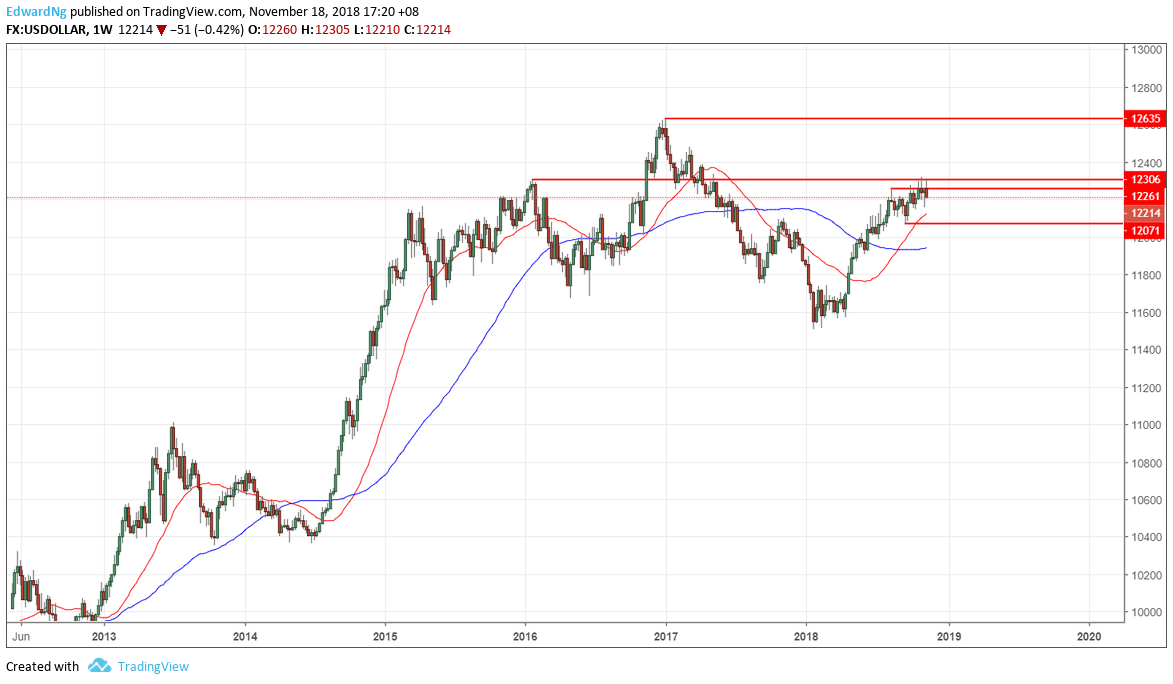Click the 10600 price axis label

click(1147, 500)
